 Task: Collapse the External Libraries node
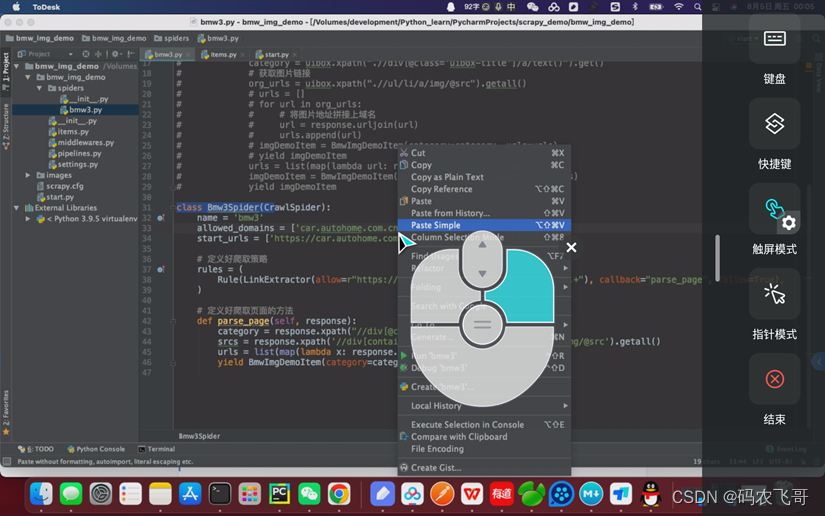tap(16, 208)
